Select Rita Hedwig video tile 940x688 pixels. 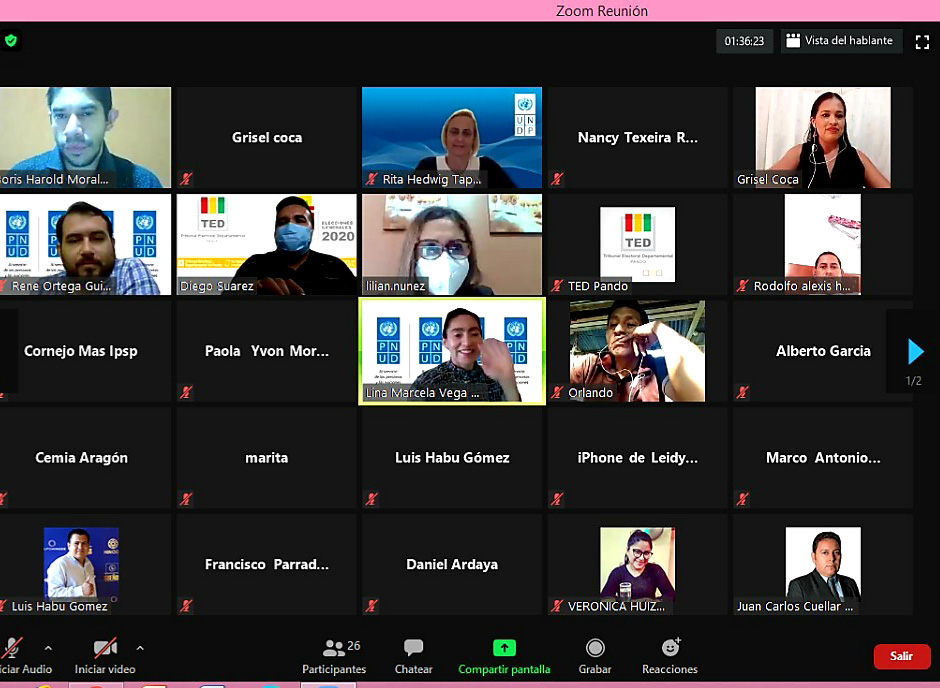pyautogui.click(x=452, y=137)
